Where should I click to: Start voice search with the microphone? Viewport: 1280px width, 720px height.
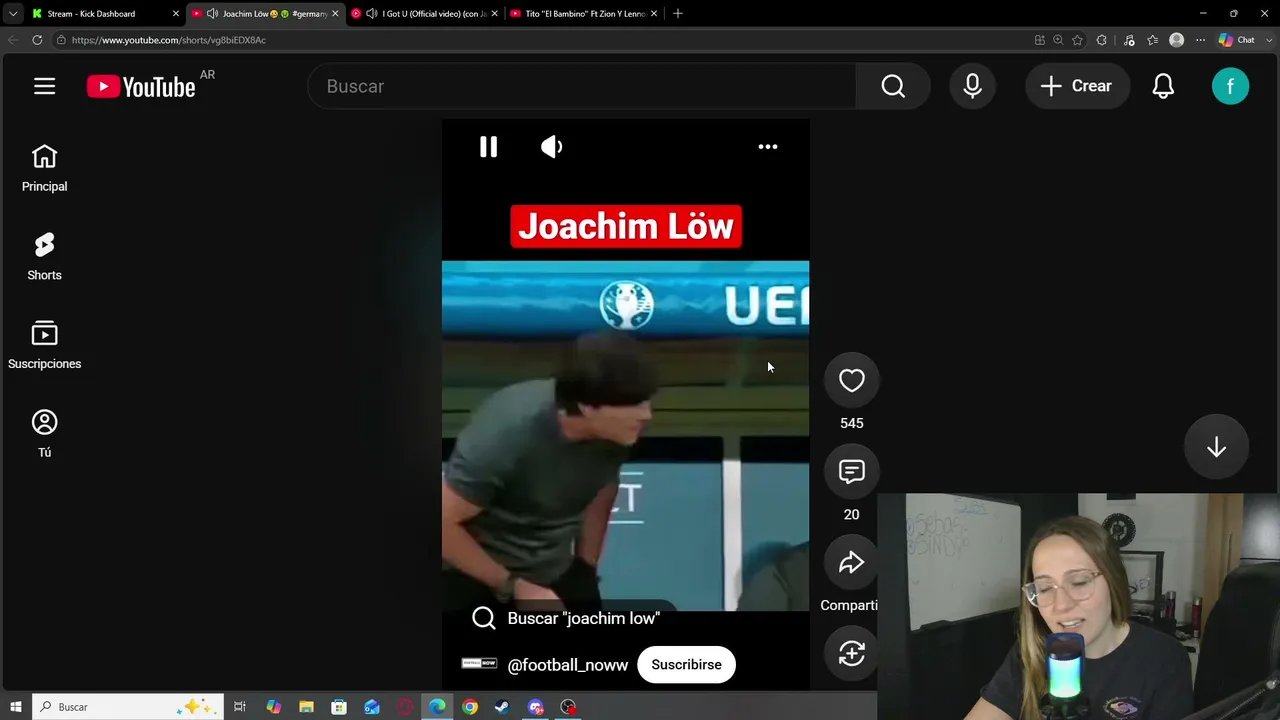972,86
